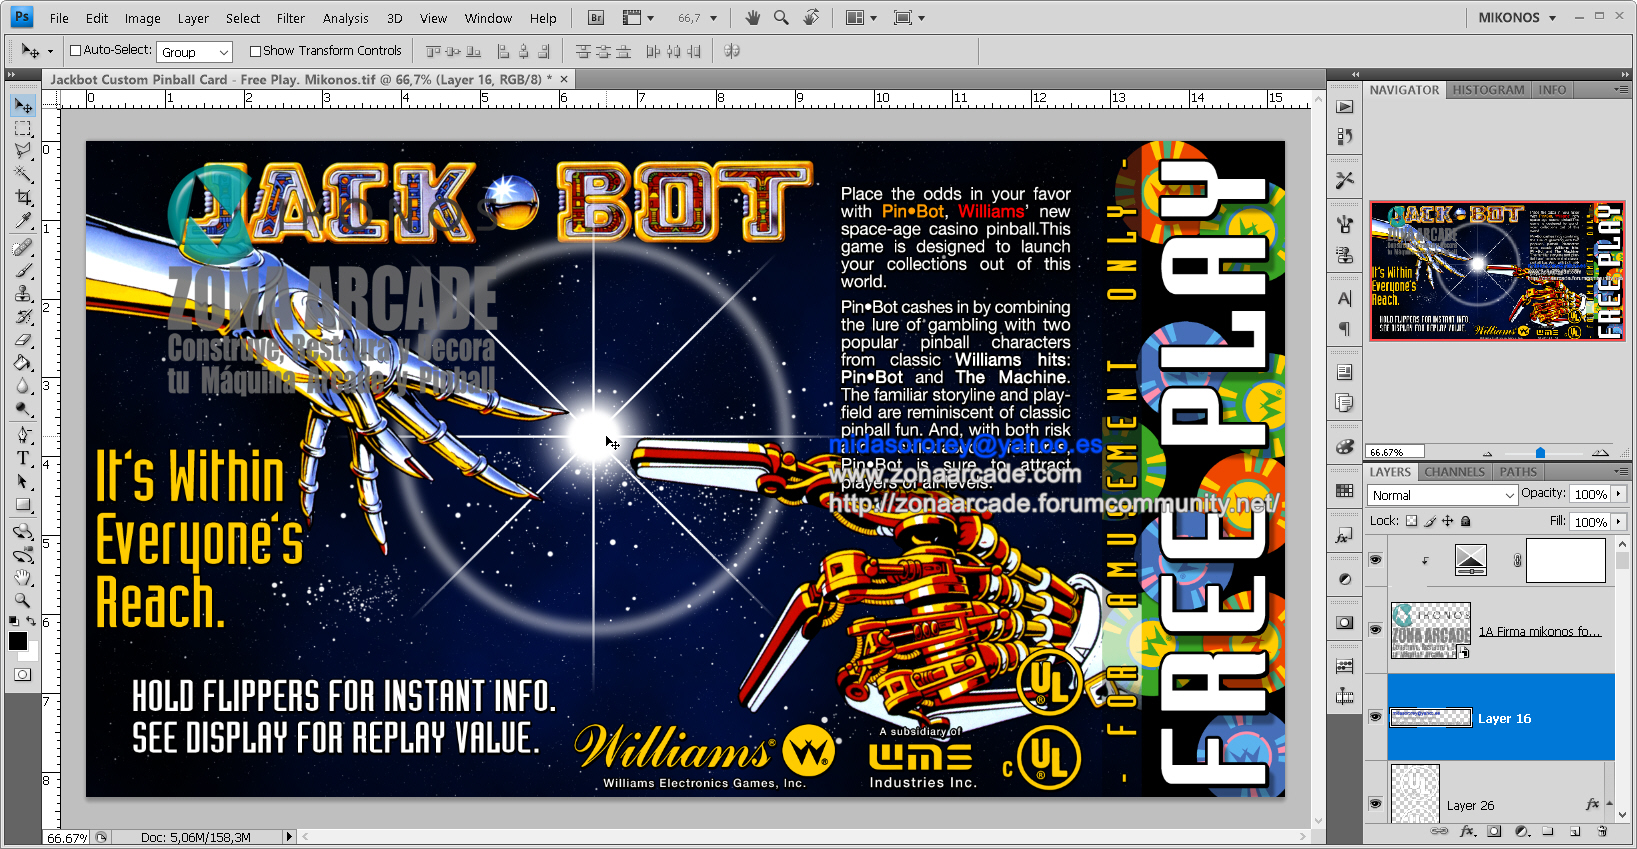Image resolution: width=1637 pixels, height=849 pixels.
Task: Swap foreground and background colors
Action: coord(32,622)
